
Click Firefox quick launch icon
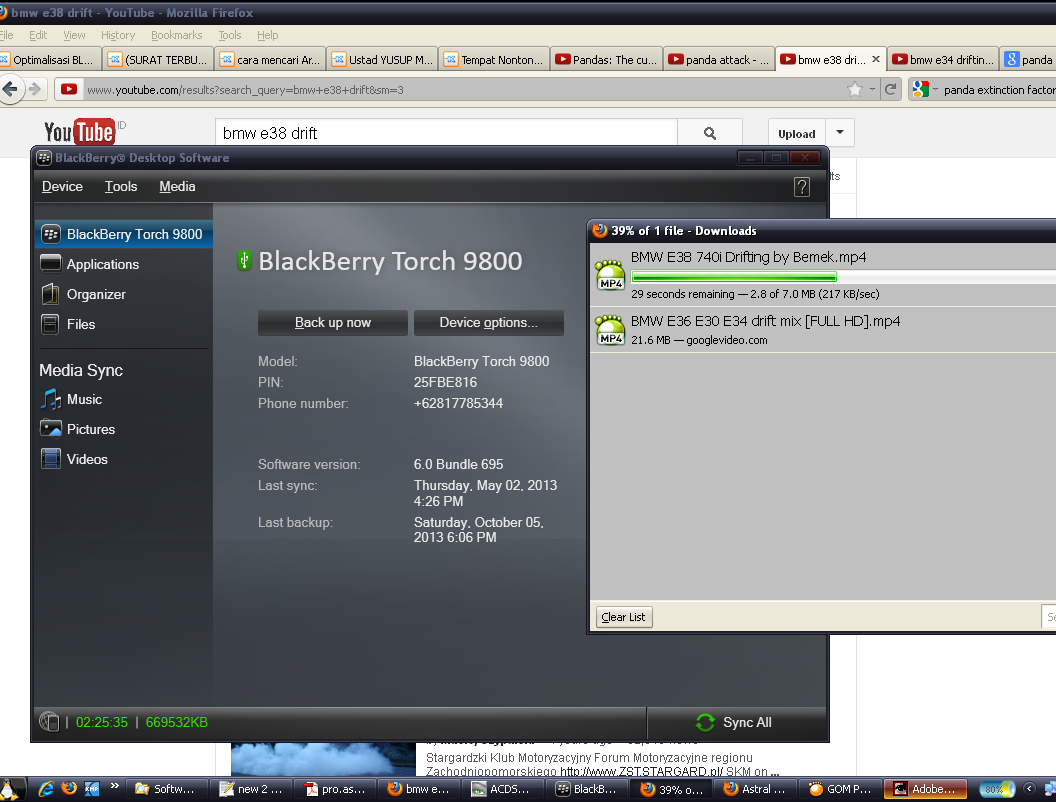coord(69,789)
